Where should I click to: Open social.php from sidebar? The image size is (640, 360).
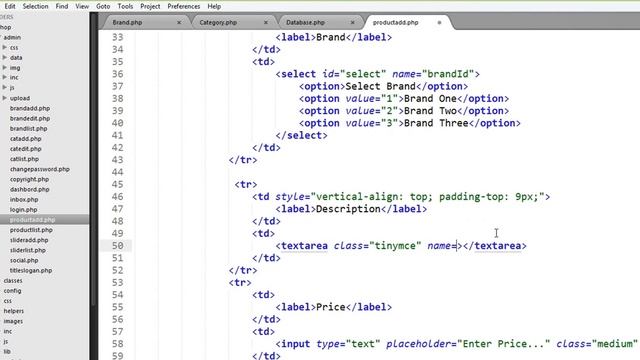click(x=24, y=260)
